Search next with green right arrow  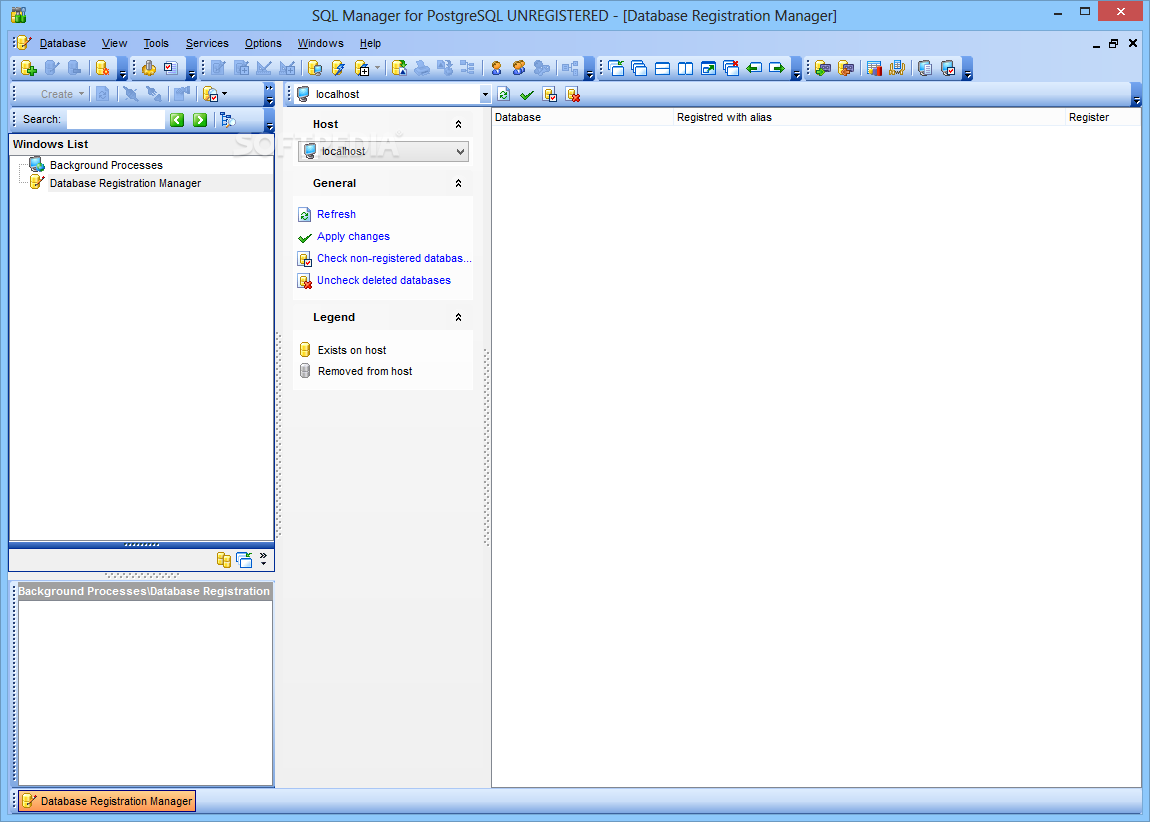pyautogui.click(x=199, y=120)
